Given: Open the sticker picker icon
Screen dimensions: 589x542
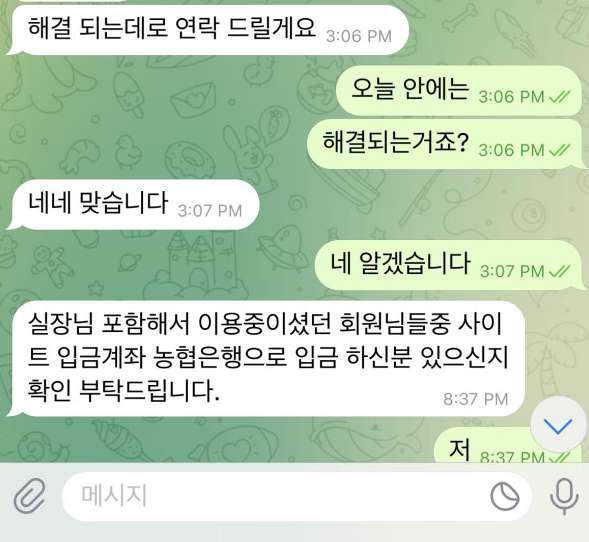Looking at the screenshot, I should pyautogui.click(x=505, y=497).
